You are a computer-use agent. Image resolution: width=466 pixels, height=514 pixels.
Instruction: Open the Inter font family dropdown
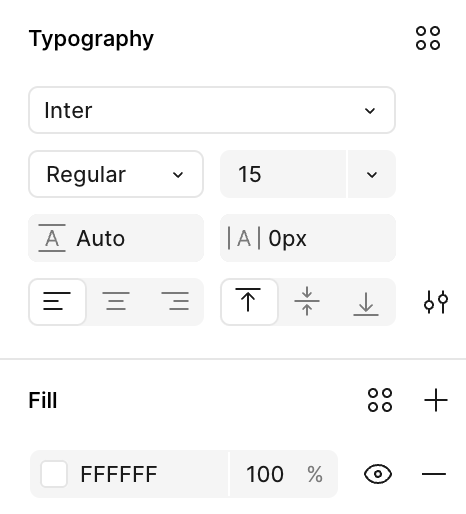click(212, 110)
